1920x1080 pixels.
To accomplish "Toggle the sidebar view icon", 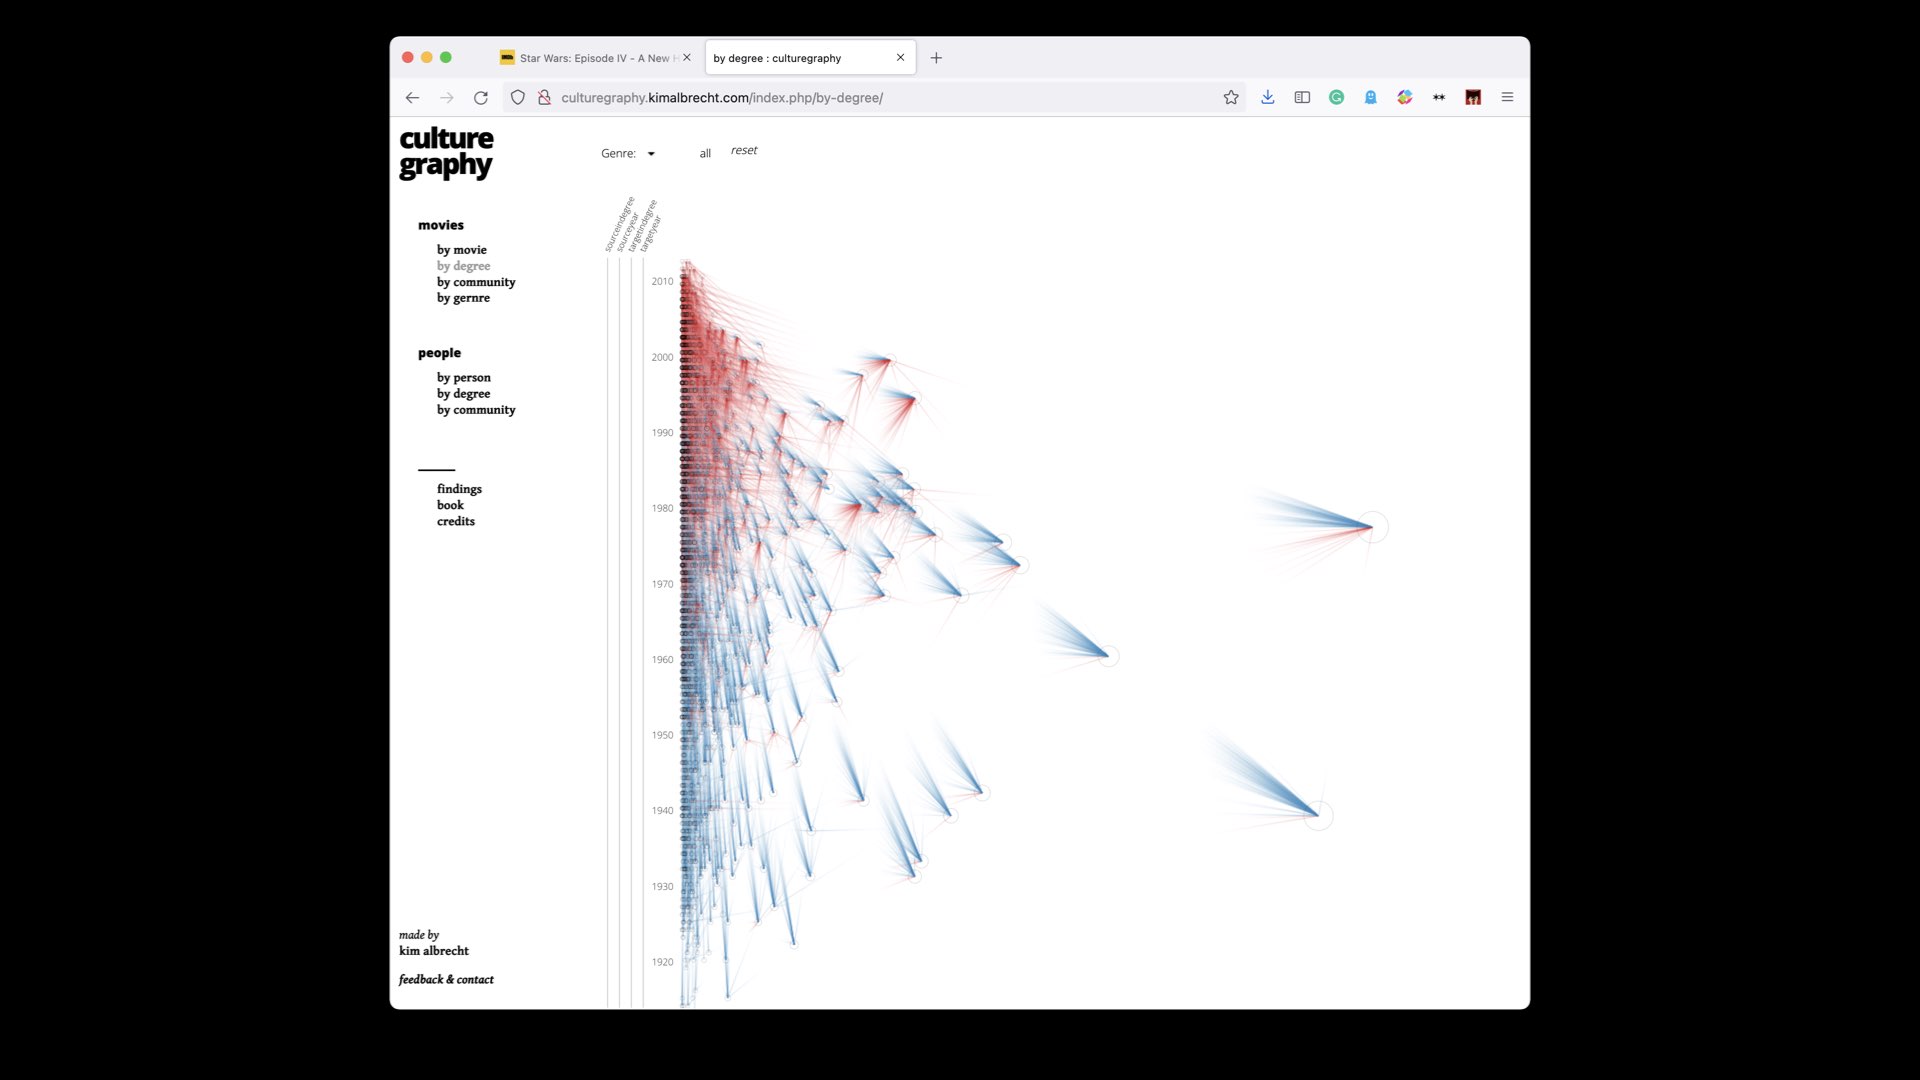I will click(x=1302, y=98).
